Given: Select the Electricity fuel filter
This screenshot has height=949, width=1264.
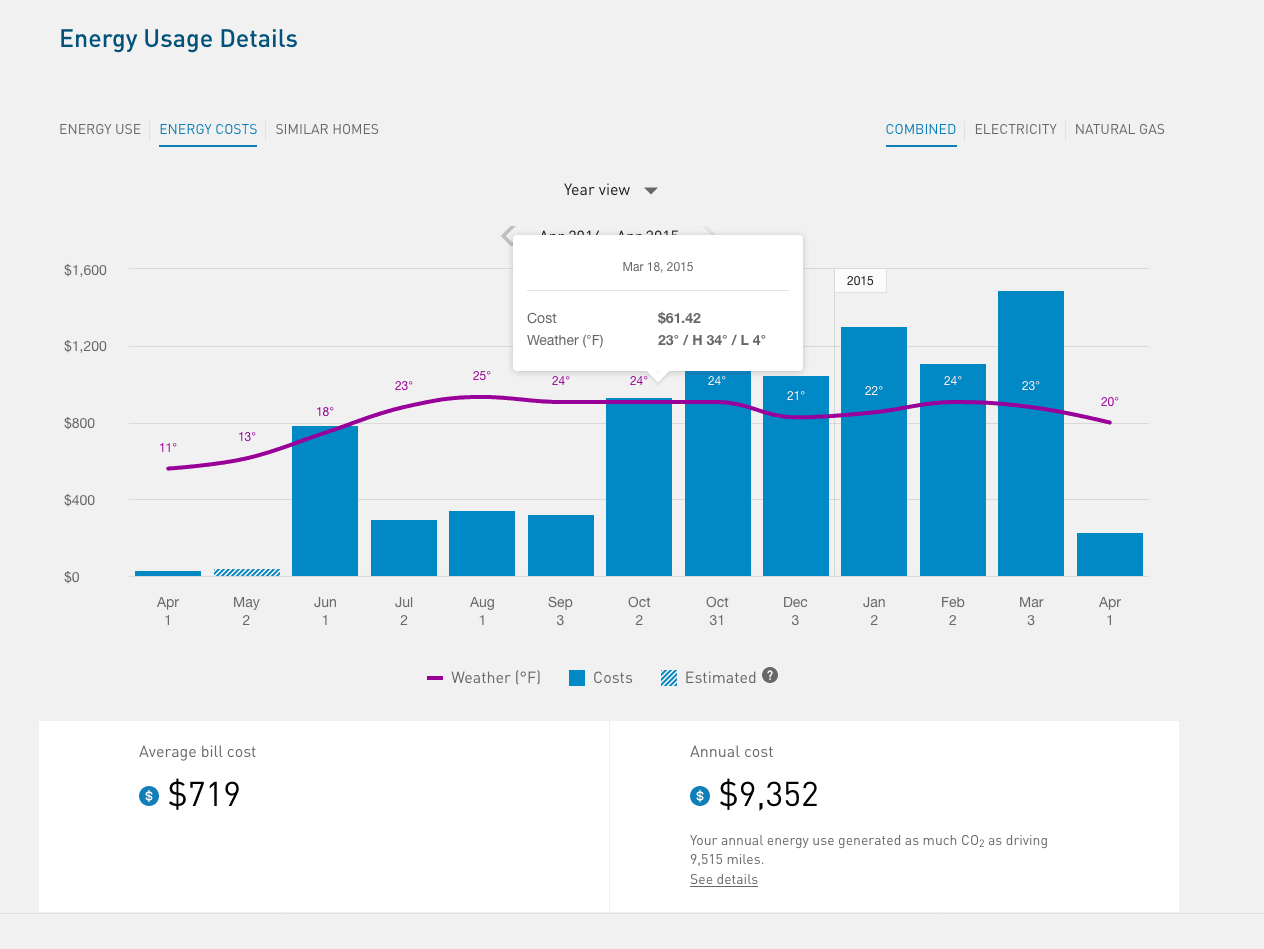Looking at the screenshot, I should click(x=1016, y=129).
